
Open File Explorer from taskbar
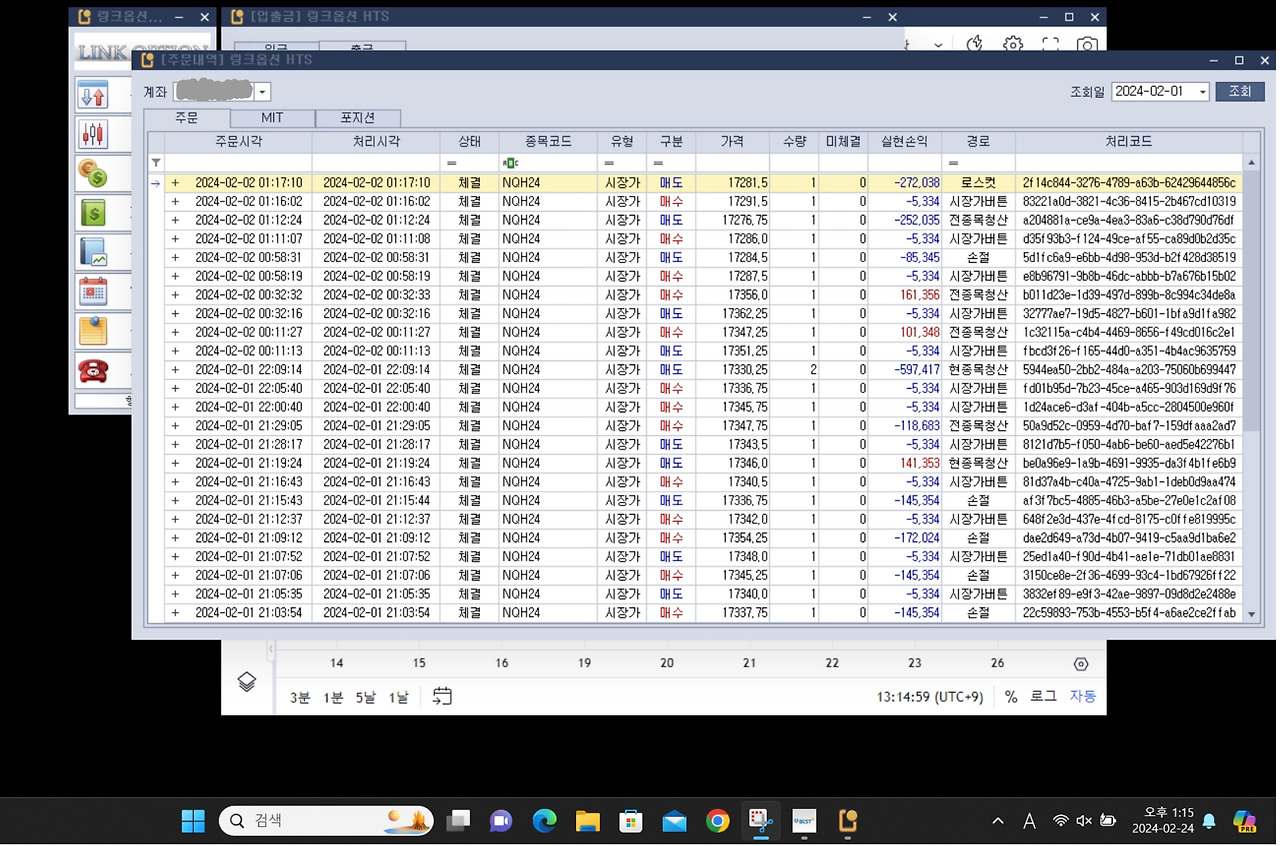point(587,821)
